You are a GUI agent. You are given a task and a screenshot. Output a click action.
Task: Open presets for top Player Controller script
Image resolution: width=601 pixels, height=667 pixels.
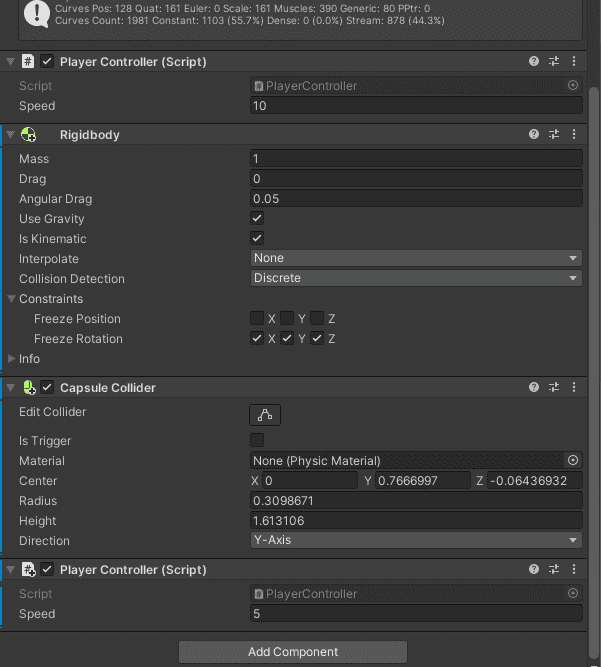[554, 61]
